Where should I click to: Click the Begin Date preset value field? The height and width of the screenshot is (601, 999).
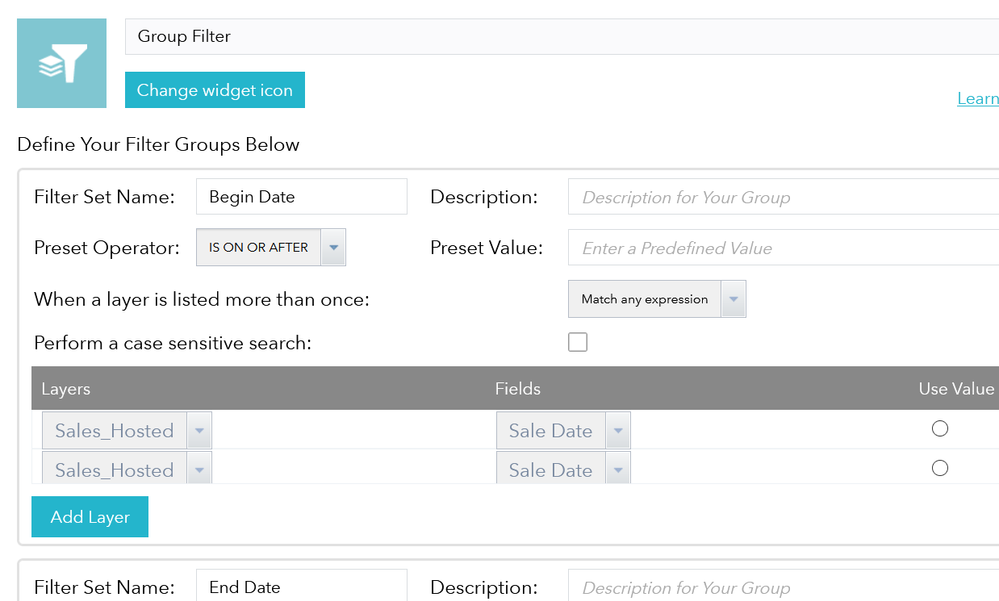pyautogui.click(x=782, y=248)
